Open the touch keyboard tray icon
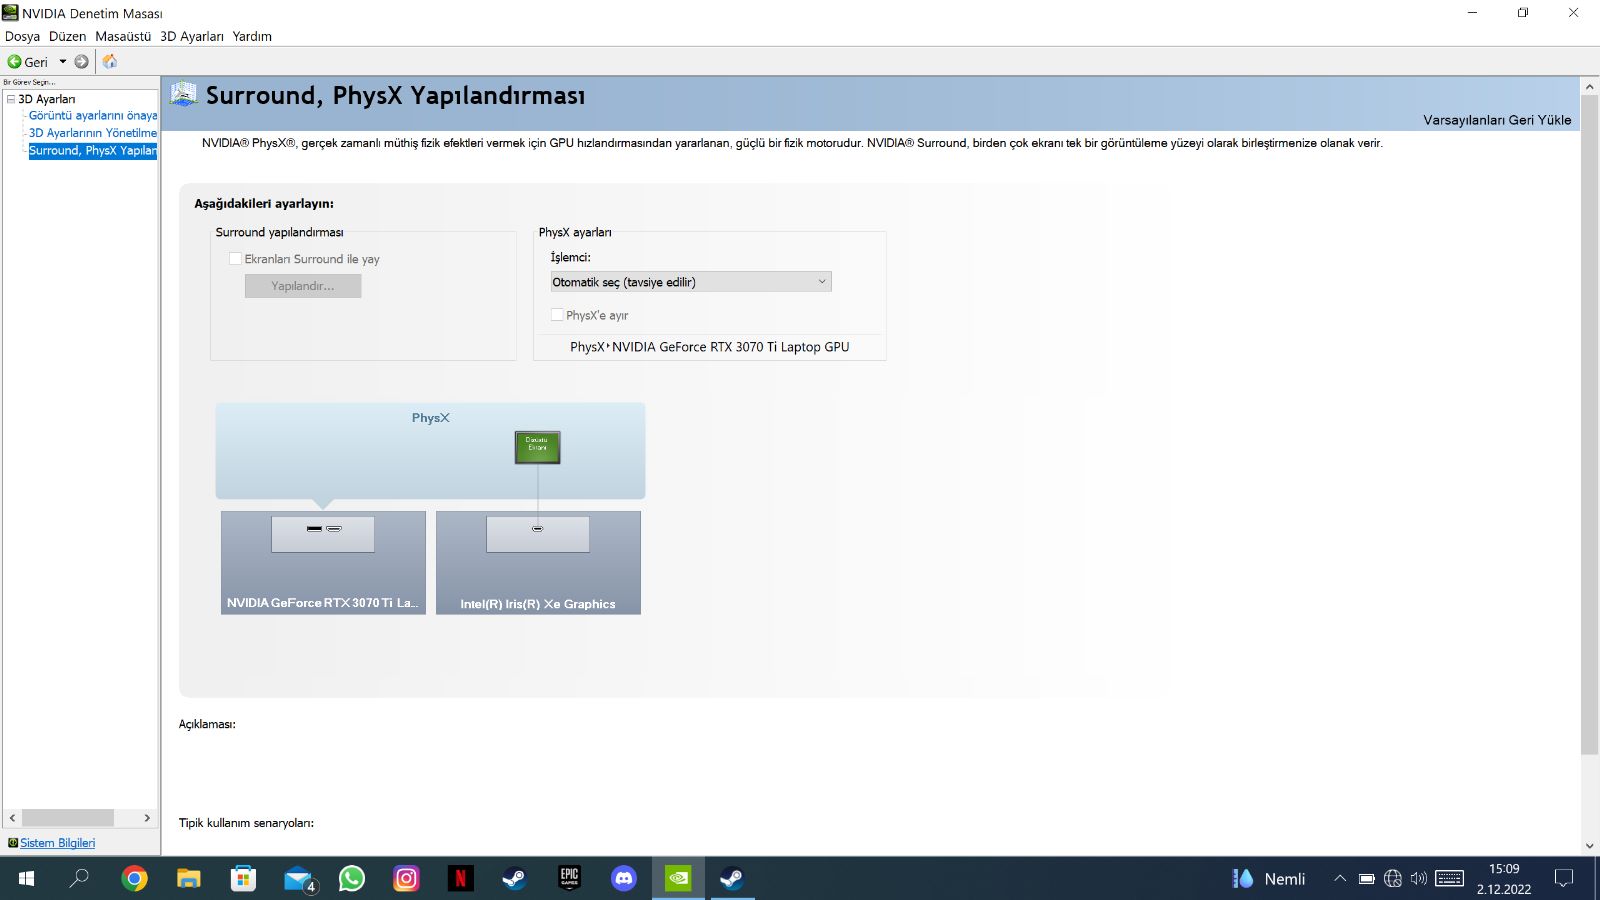 [x=1449, y=879]
